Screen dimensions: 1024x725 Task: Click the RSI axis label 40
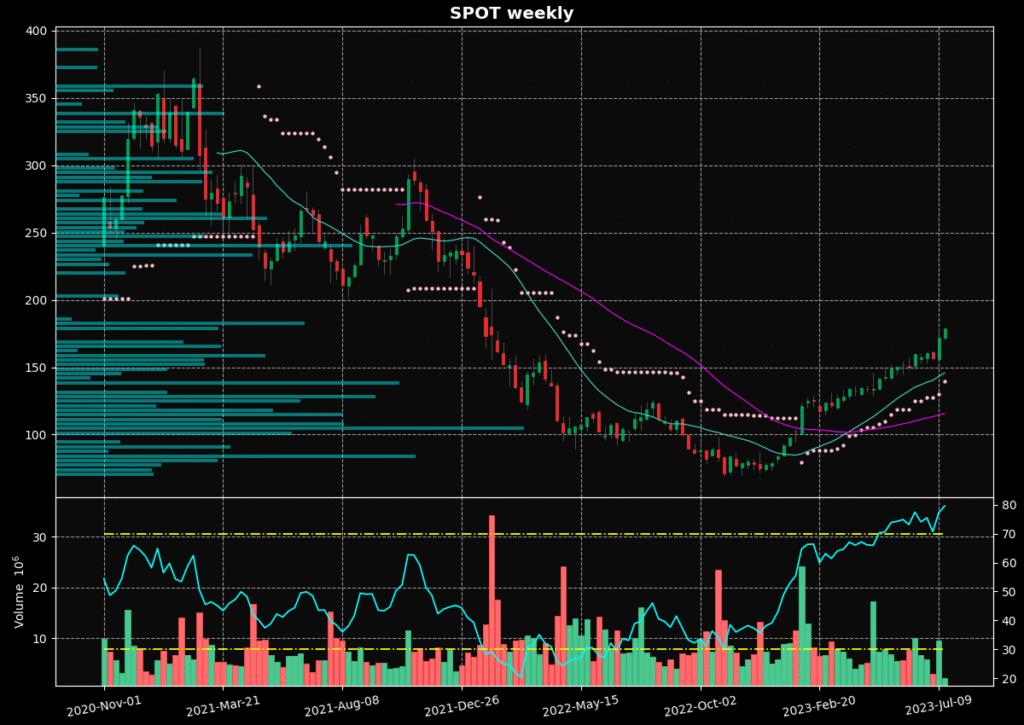[x=1008, y=621]
